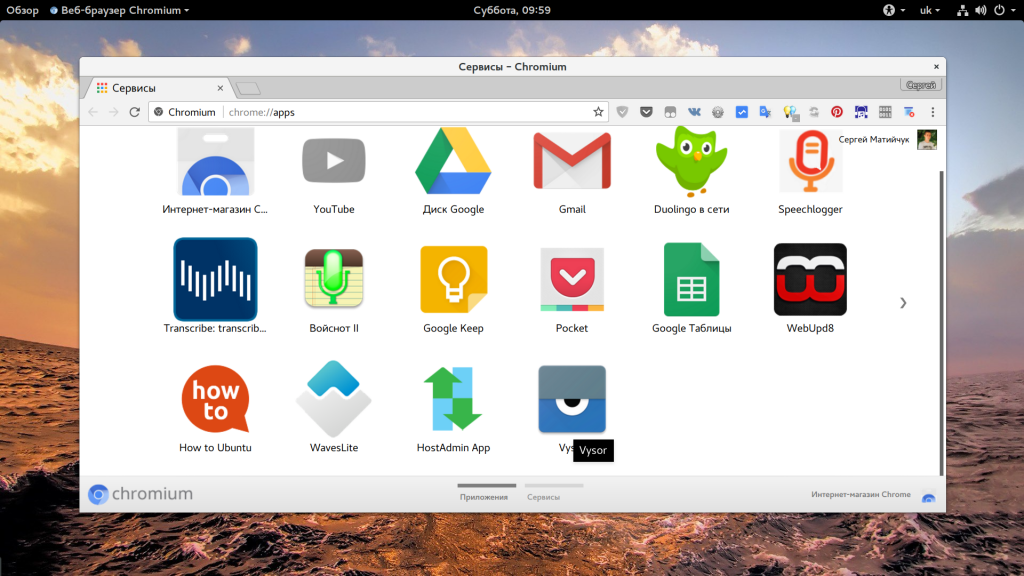Click the Pocket extension toolbar icon

tap(646, 112)
